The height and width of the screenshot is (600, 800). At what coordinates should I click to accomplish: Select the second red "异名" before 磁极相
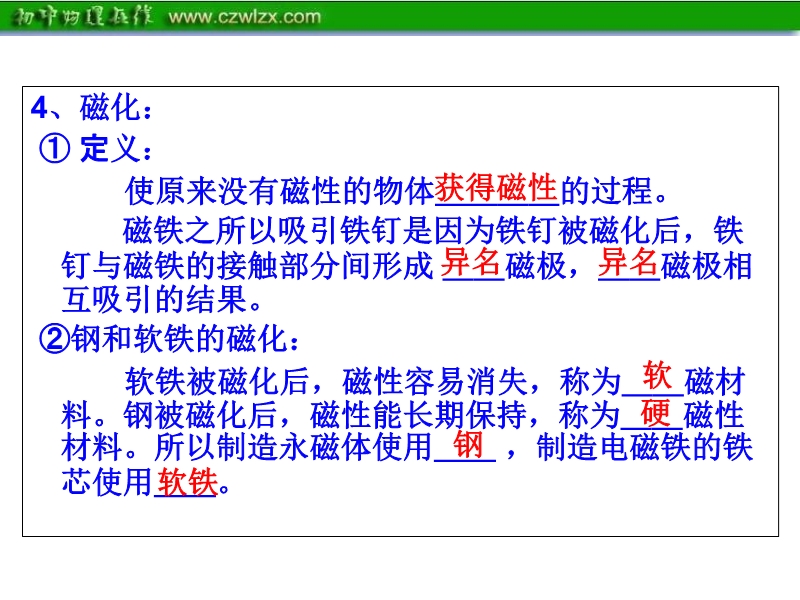628,263
